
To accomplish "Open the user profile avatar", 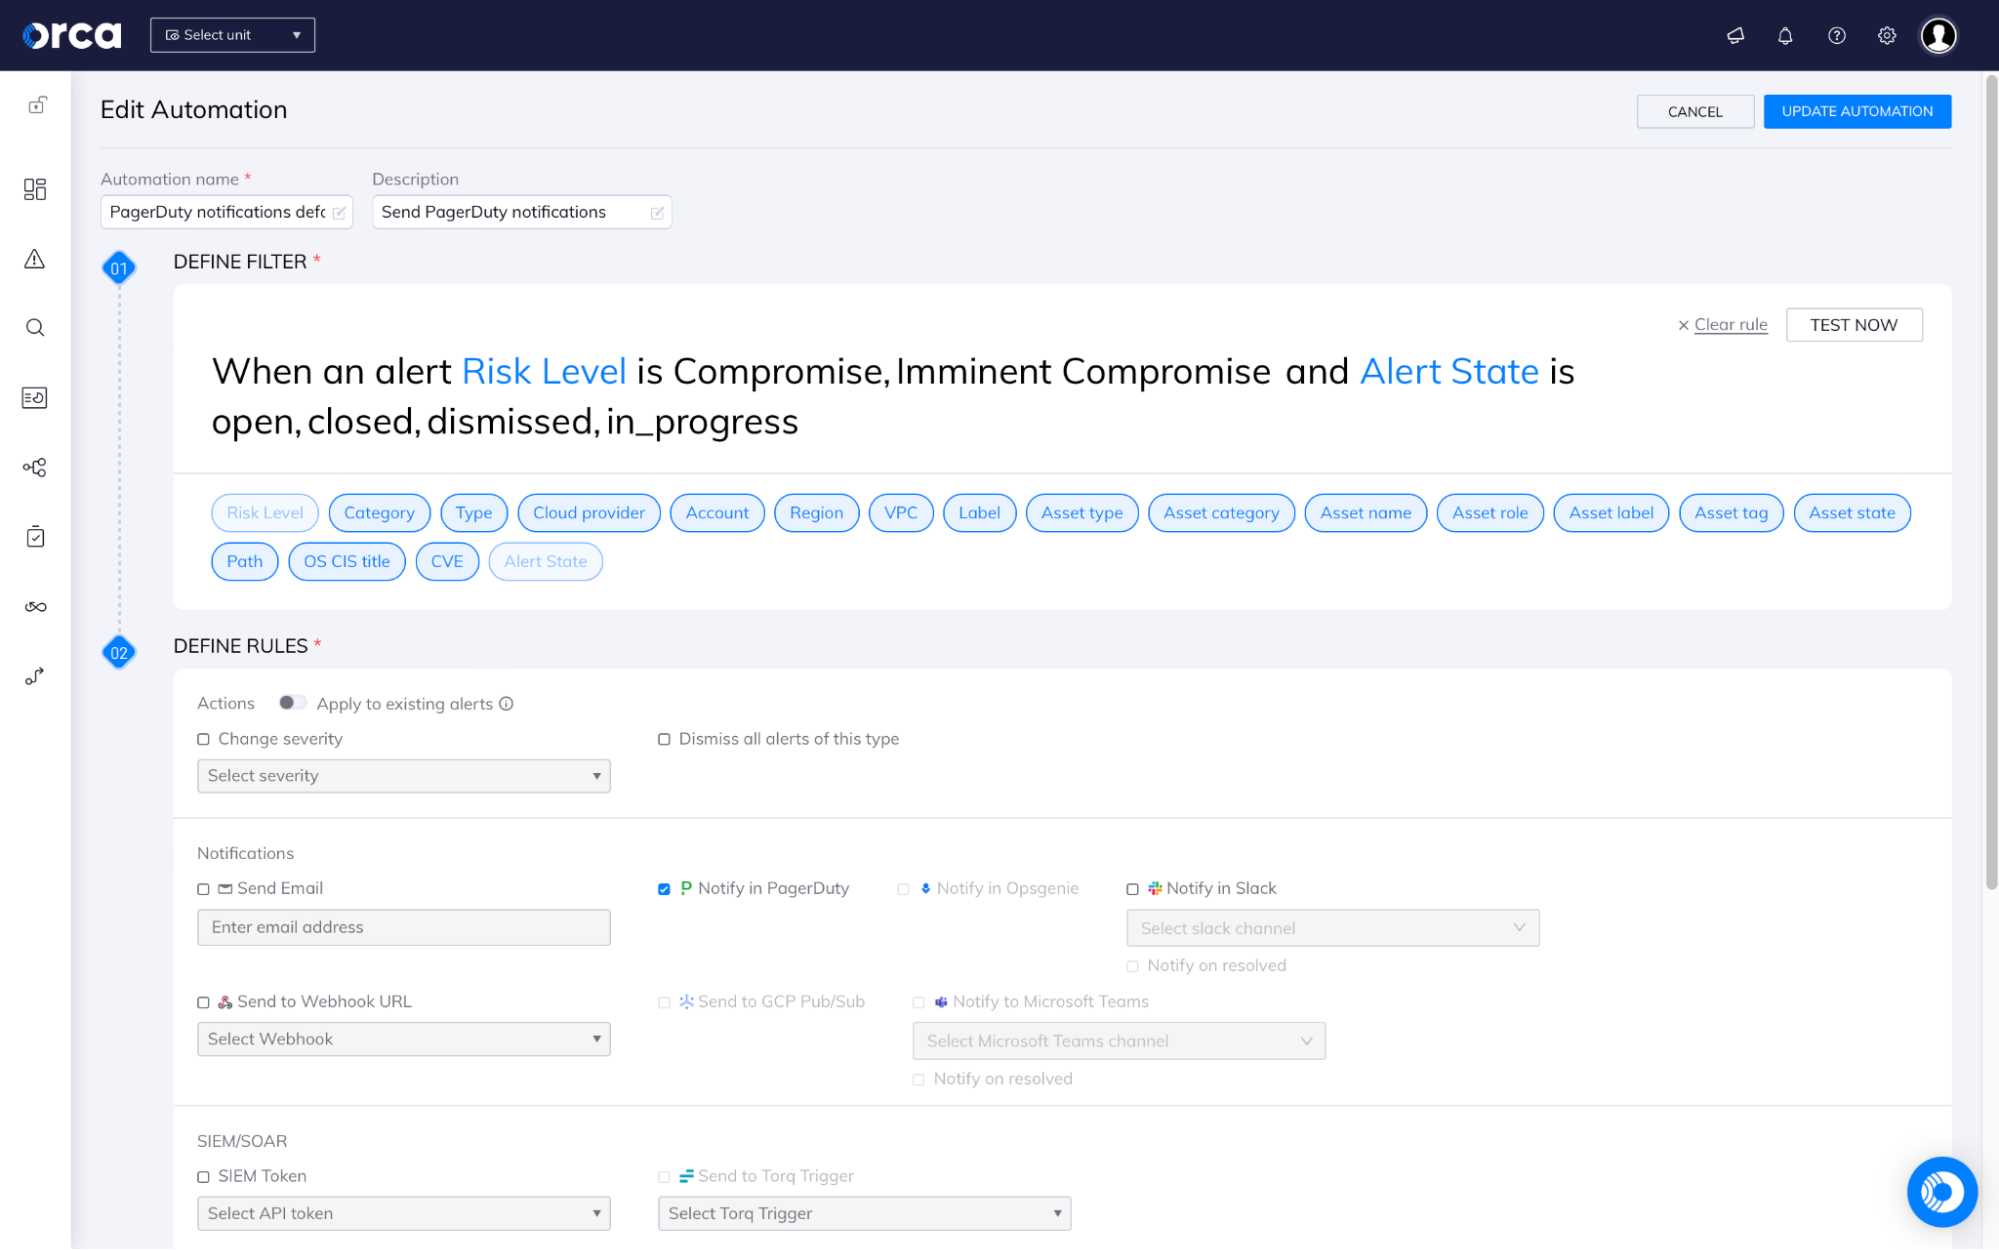I will click(x=1938, y=35).
